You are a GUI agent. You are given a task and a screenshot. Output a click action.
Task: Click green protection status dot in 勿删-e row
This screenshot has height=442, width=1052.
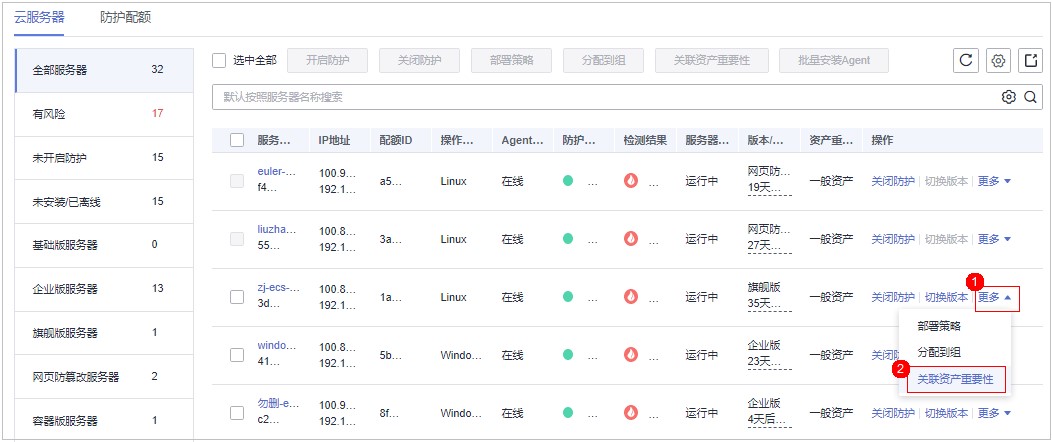coord(568,412)
